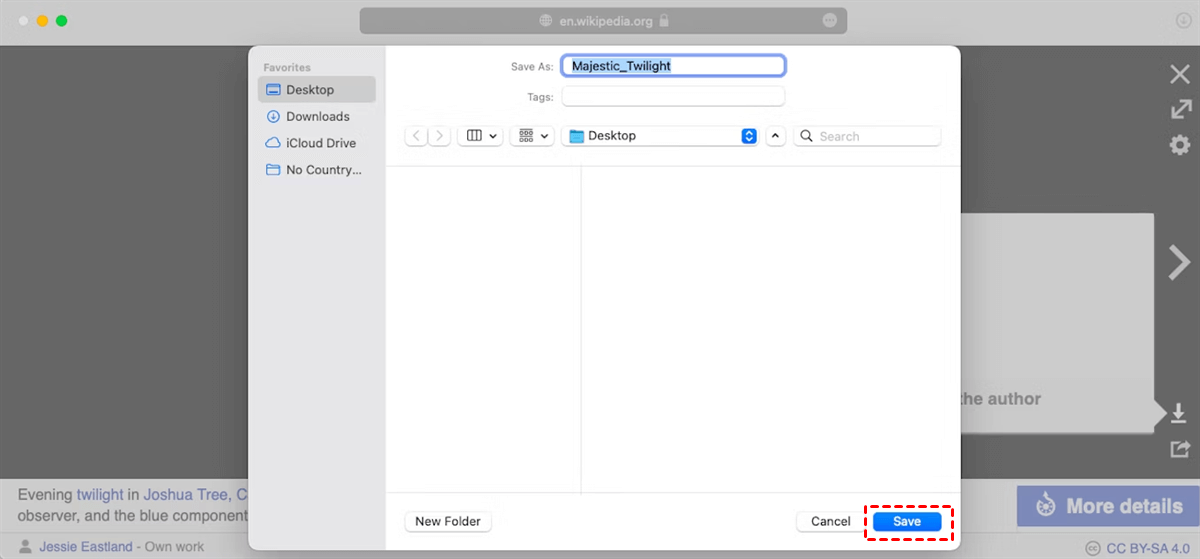Close the Wikipedia media viewer
The width and height of the screenshot is (1200, 559).
pyautogui.click(x=1179, y=74)
